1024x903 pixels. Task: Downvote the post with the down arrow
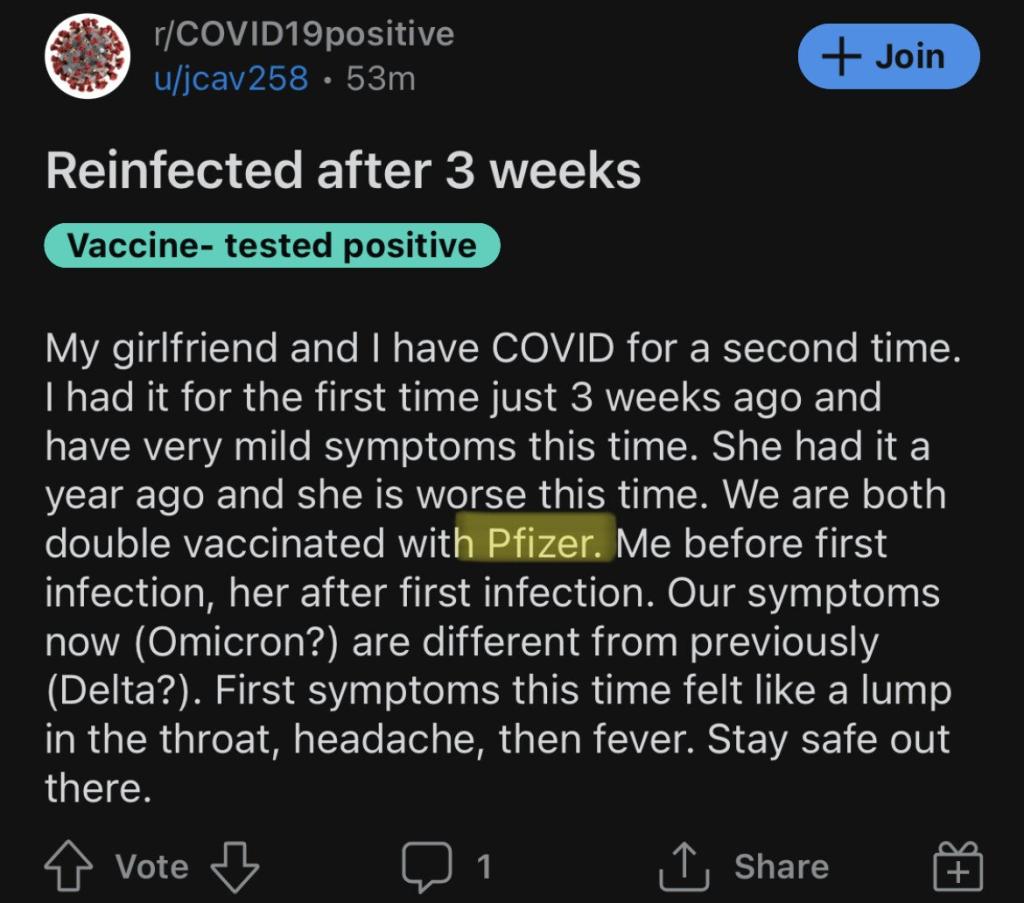[x=234, y=866]
